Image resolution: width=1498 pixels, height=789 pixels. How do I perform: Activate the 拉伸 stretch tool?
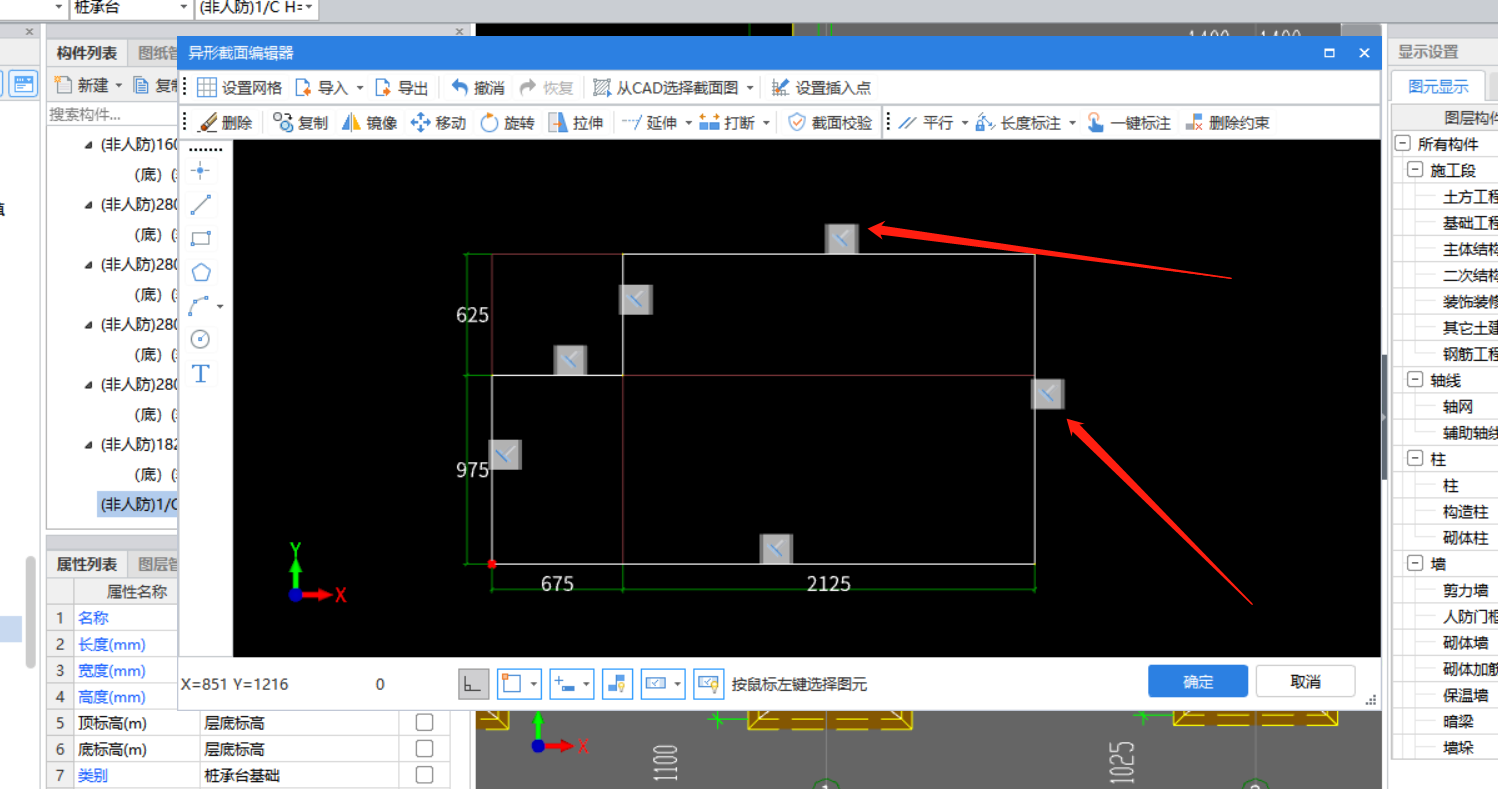tap(576, 123)
